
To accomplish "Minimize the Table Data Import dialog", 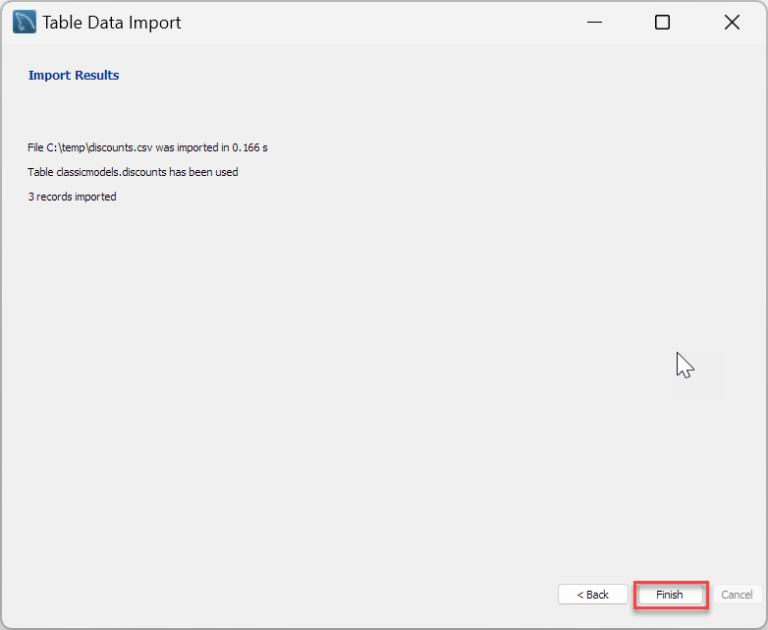I will pos(594,22).
